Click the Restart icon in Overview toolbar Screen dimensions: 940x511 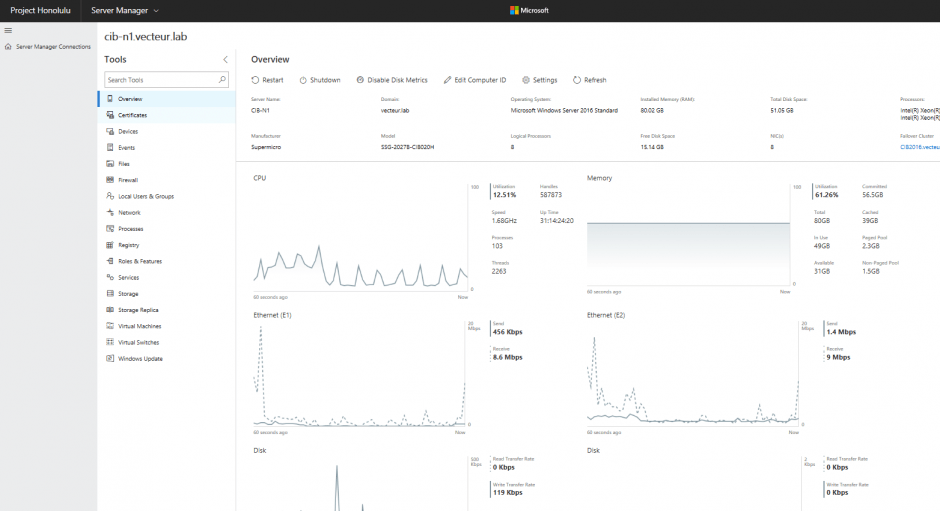point(255,80)
